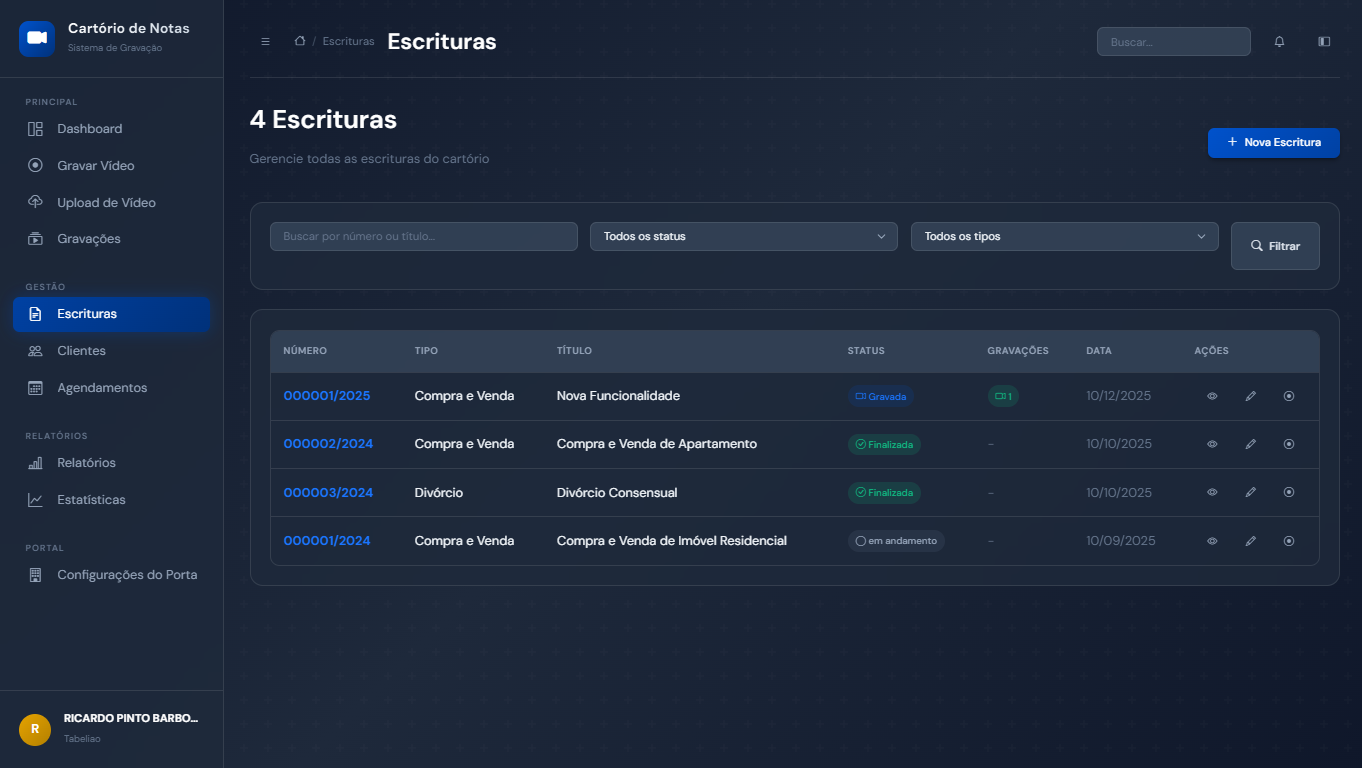
Task: Click the Nova Escritura button
Action: pos(1274,143)
